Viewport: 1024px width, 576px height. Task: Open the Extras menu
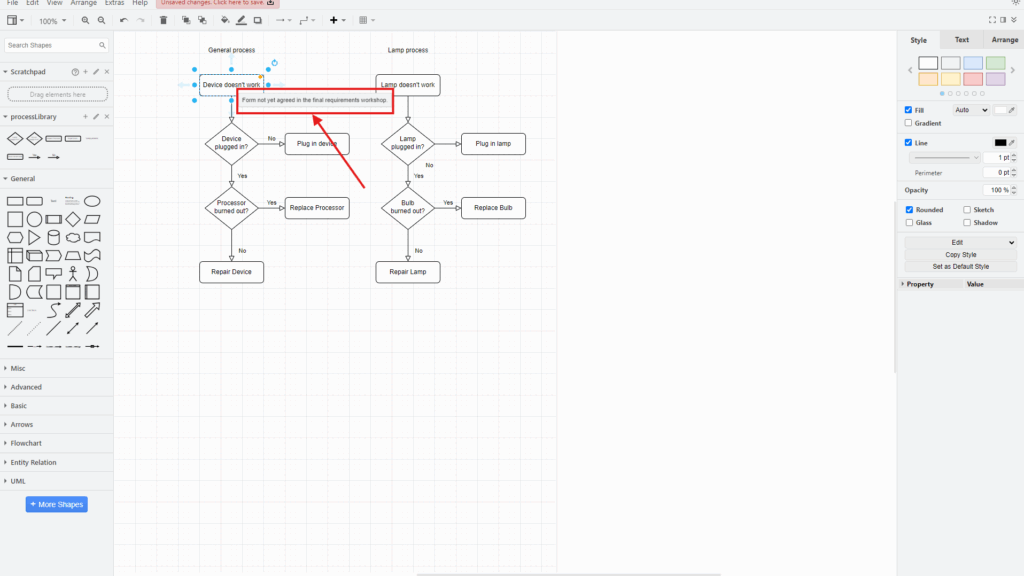click(114, 3)
